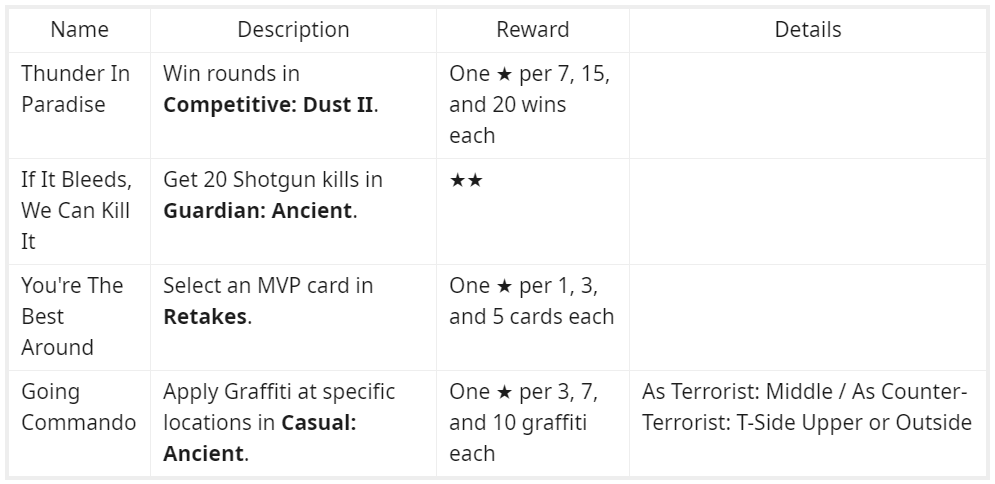Screen dimensions: 995x484
Task: Select the "Name" column header
Action: click(79, 30)
